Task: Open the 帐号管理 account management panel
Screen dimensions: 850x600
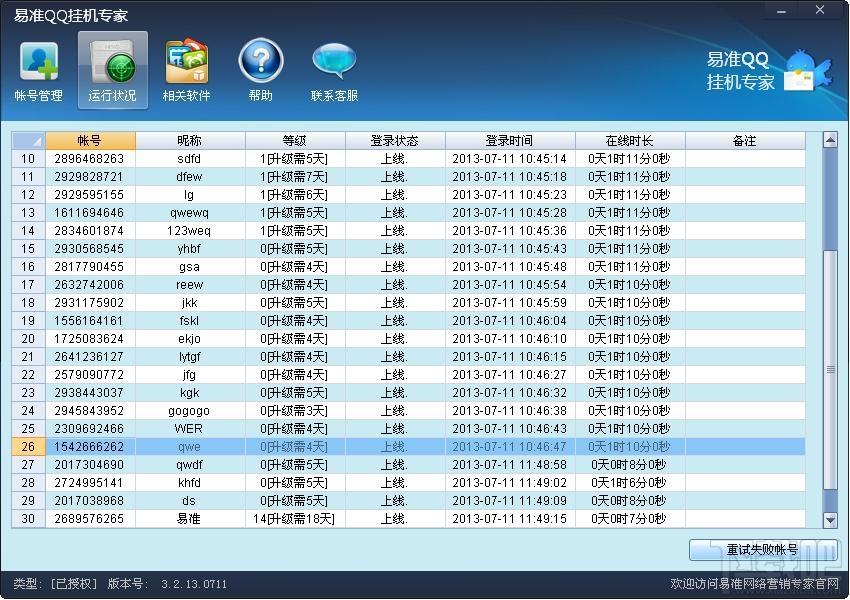Action: tap(37, 68)
